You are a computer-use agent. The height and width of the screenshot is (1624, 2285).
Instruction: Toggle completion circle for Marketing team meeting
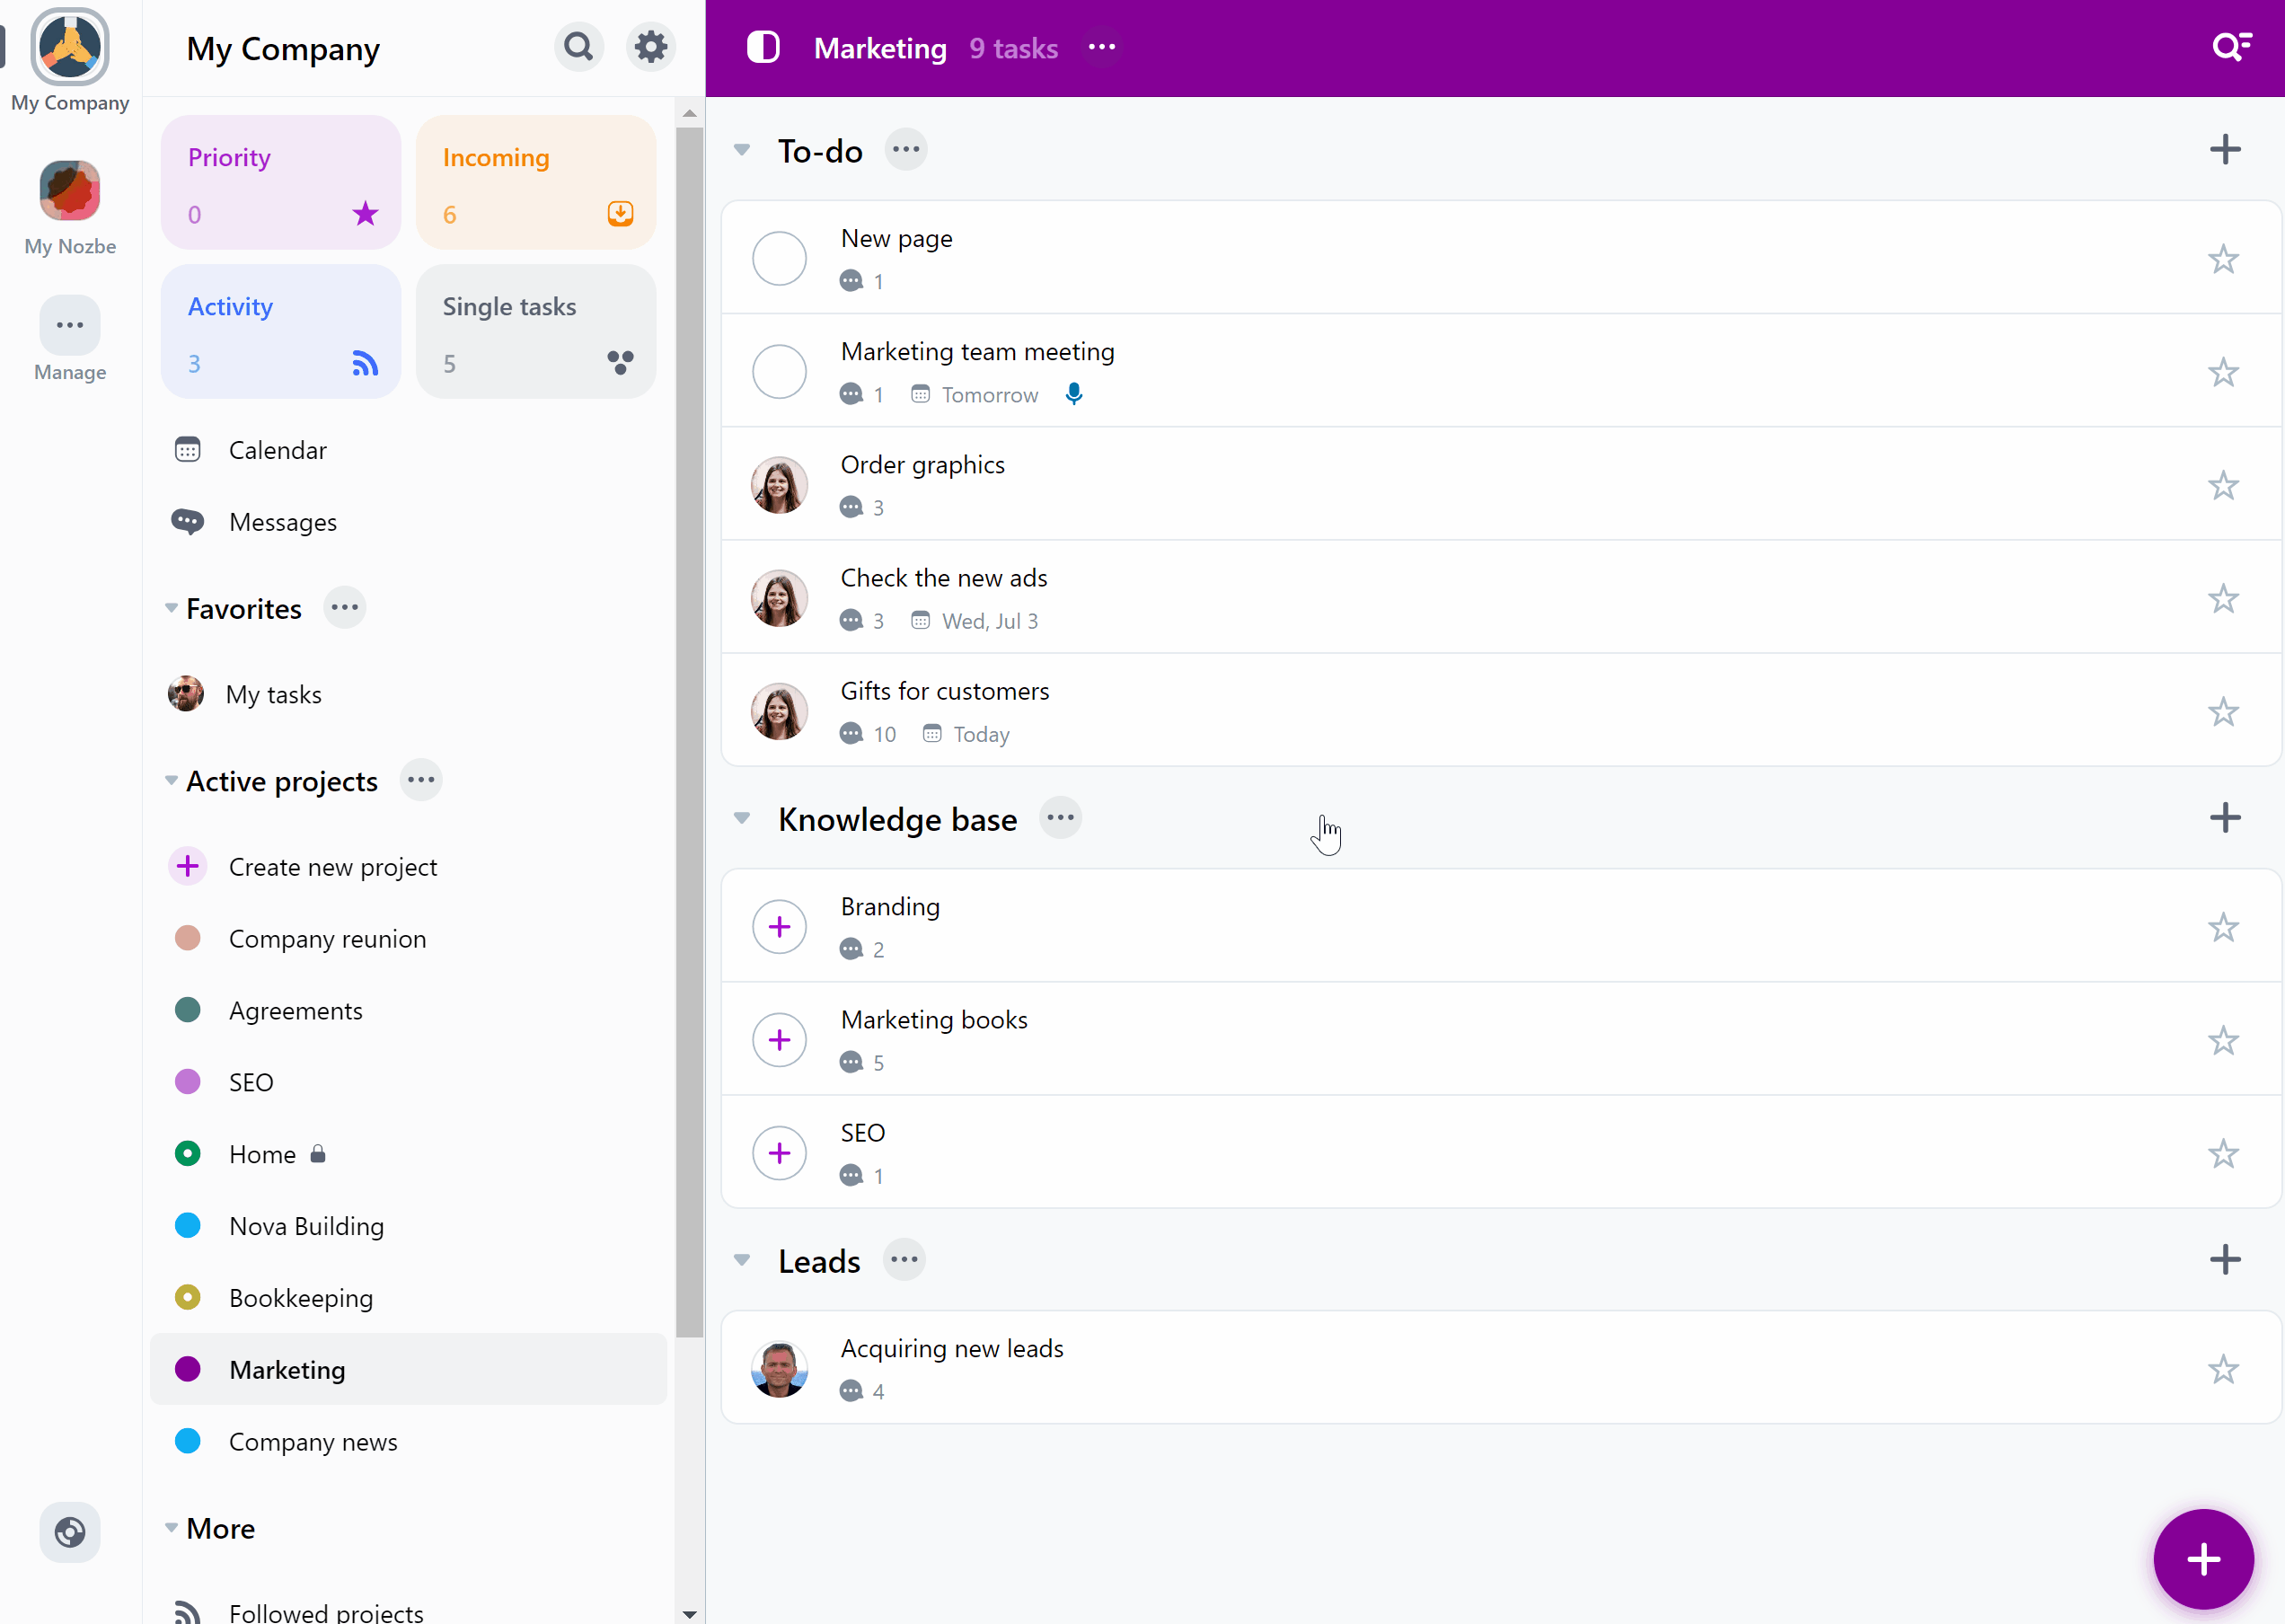tap(779, 371)
